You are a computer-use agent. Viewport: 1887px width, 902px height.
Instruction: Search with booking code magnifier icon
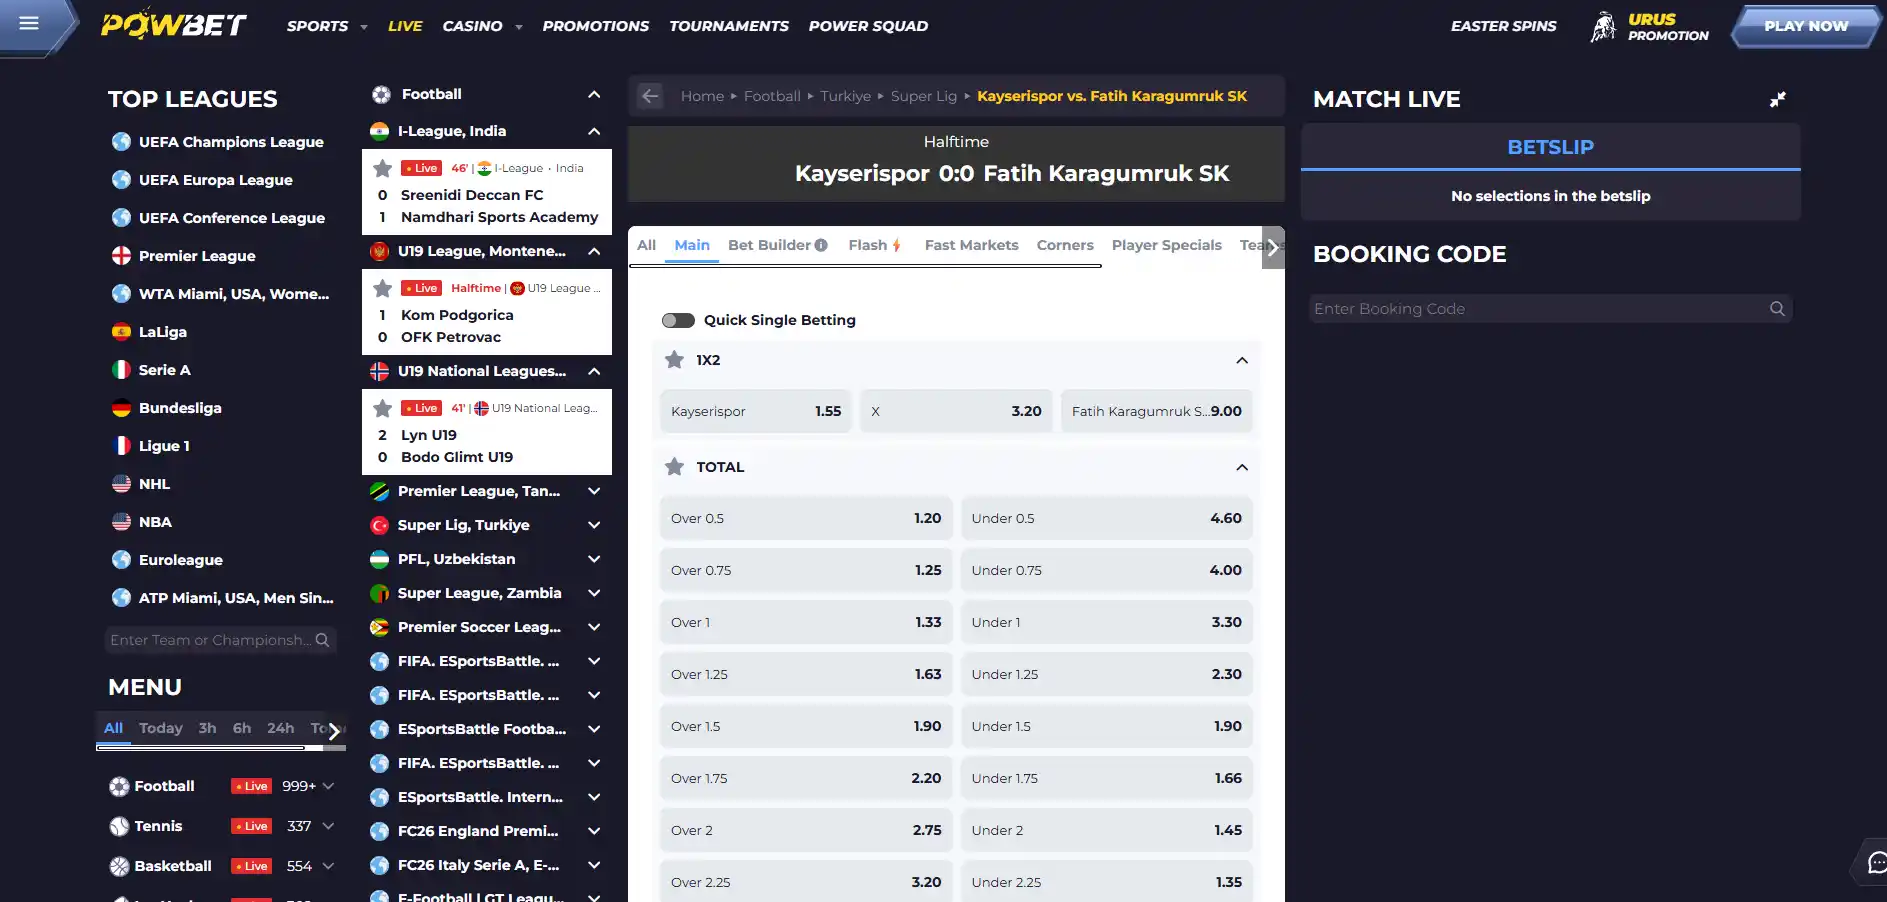(x=1777, y=309)
